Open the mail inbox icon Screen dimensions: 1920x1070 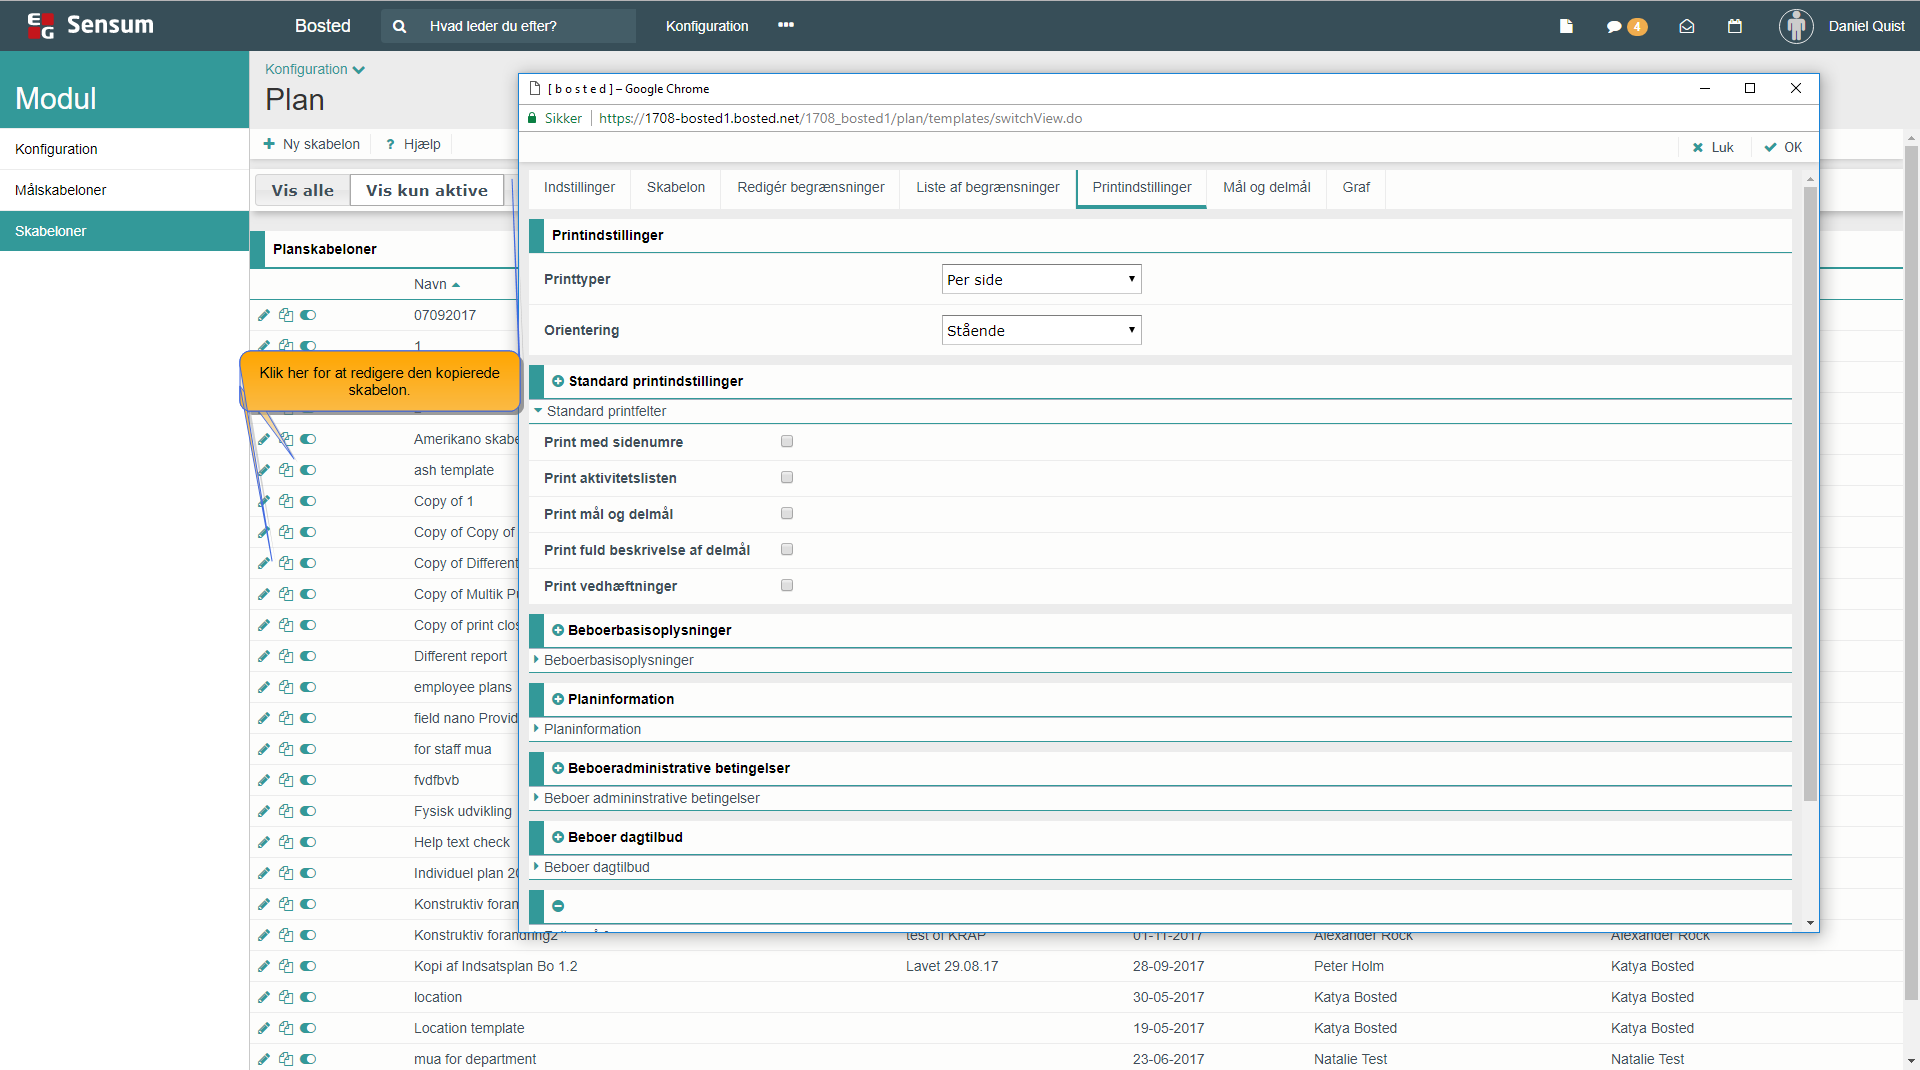pyautogui.click(x=1686, y=27)
